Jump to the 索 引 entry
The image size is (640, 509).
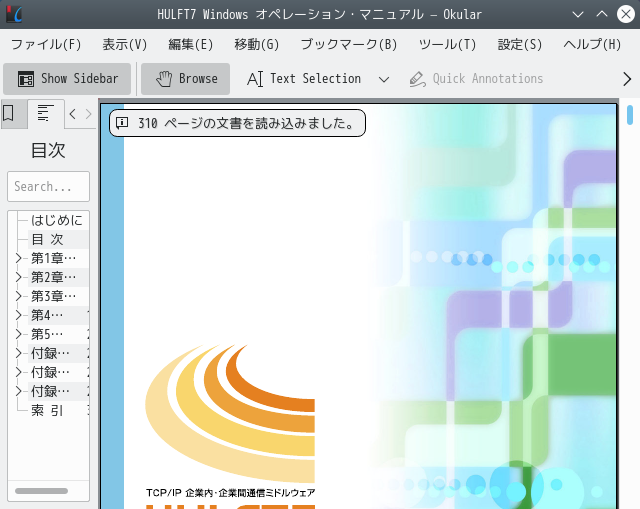coord(47,410)
